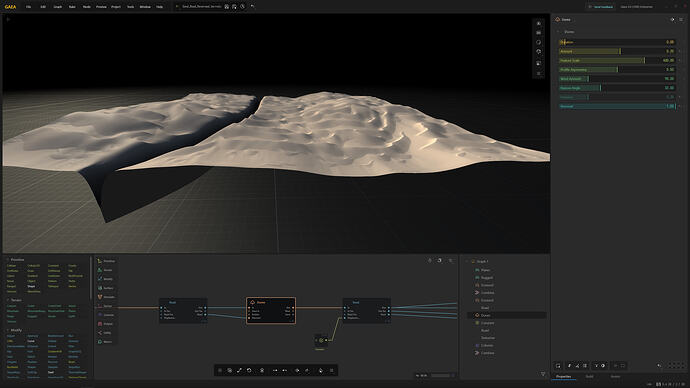690x388 pixels.
Task: Click the undo arrow in the properties bottom toolbar
Action: (x=659, y=366)
